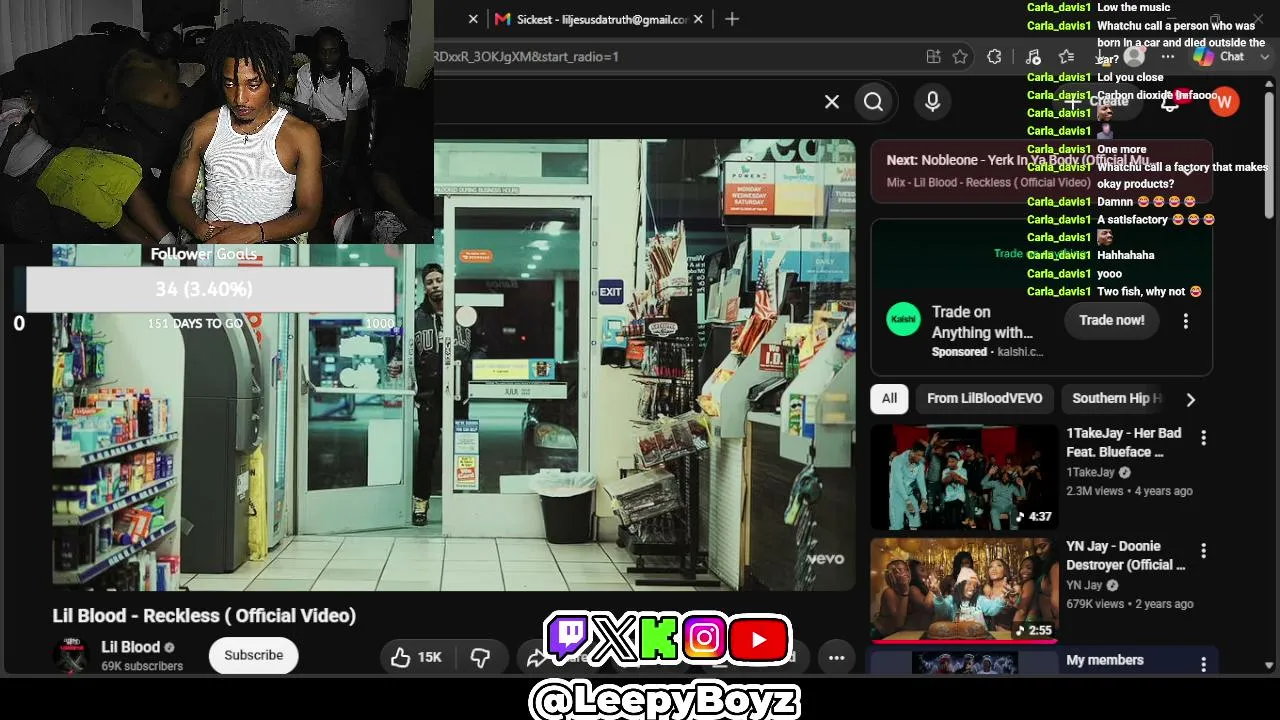This screenshot has width=1280, height=720.
Task: Share the video using the share arrow
Action: 538,657
